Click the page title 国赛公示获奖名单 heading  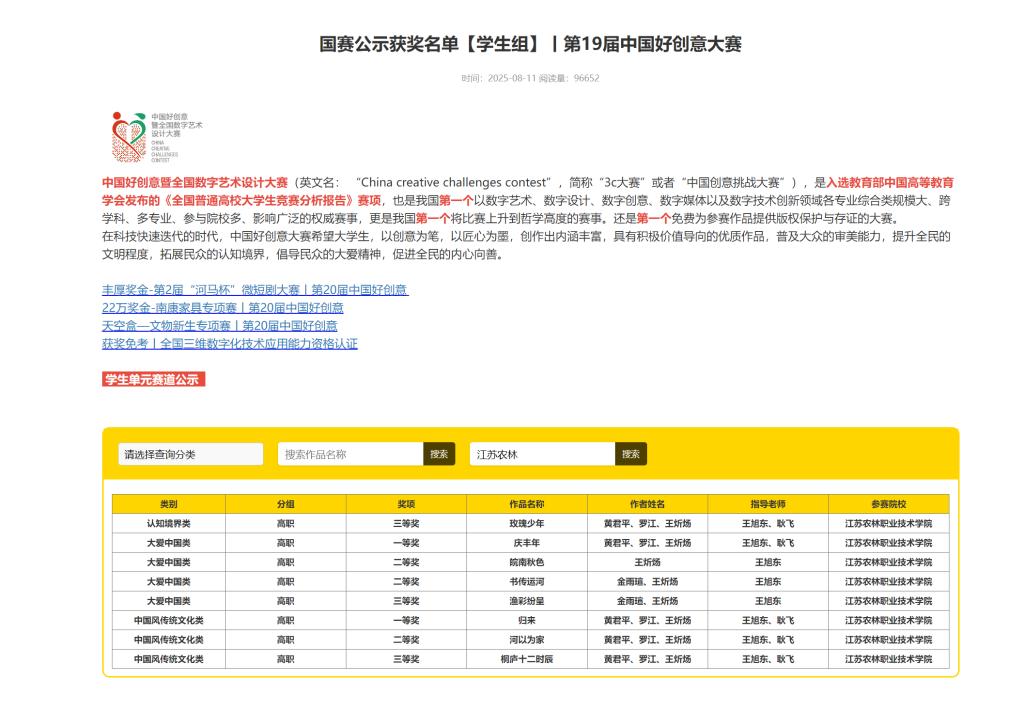(x=530, y=44)
